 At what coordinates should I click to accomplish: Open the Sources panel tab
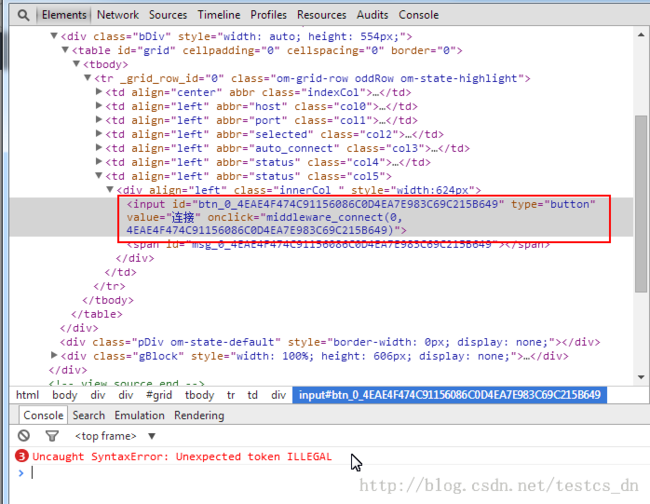click(168, 15)
